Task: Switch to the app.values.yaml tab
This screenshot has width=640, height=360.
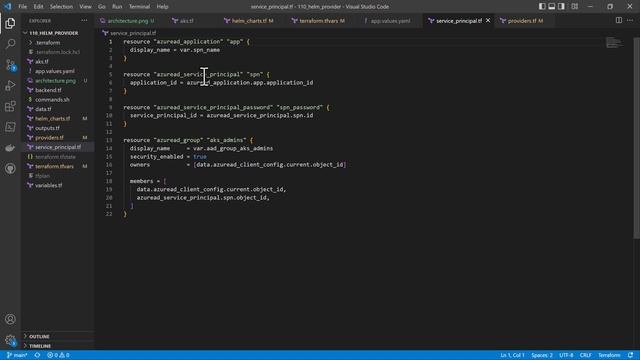Action: click(x=390, y=20)
